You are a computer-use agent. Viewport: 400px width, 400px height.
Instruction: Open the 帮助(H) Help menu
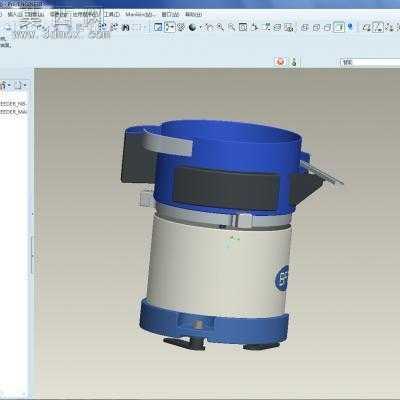[x=194, y=15]
